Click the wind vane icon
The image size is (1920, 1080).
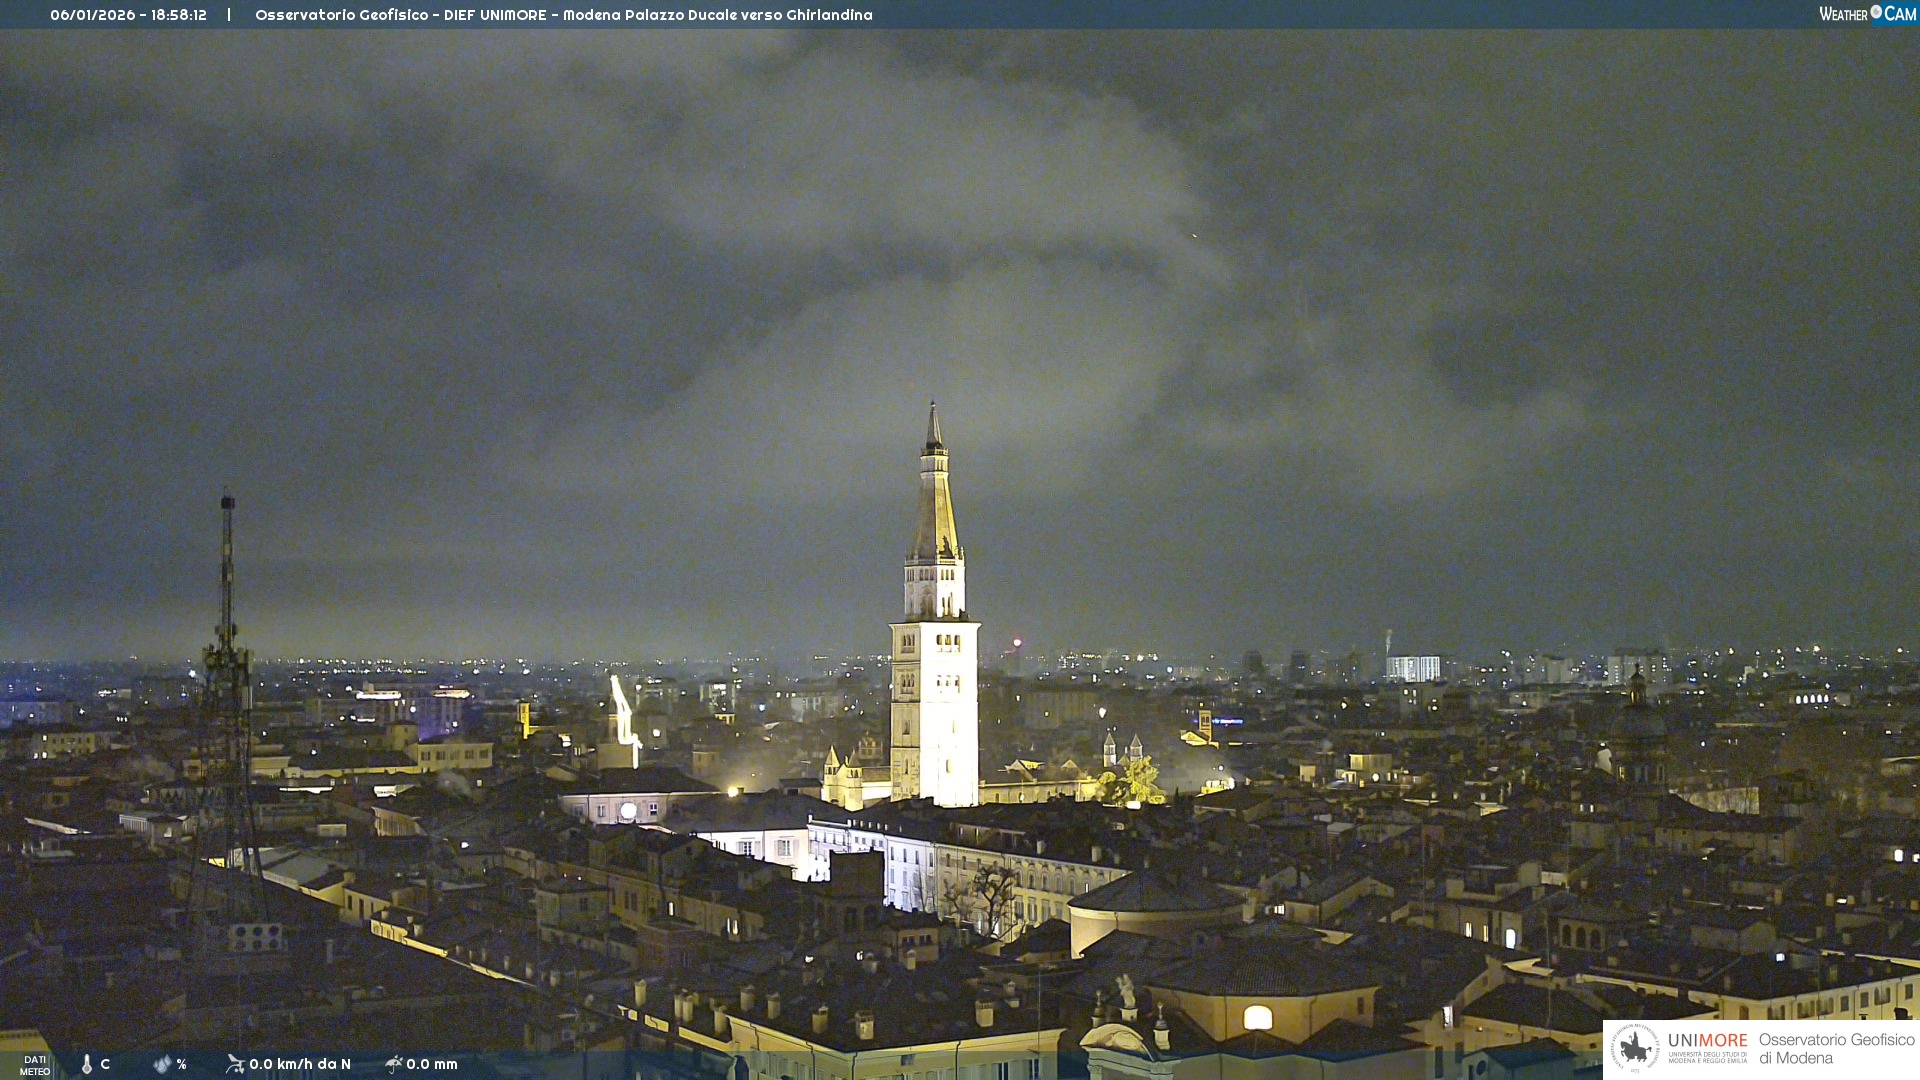pyautogui.click(x=235, y=1064)
